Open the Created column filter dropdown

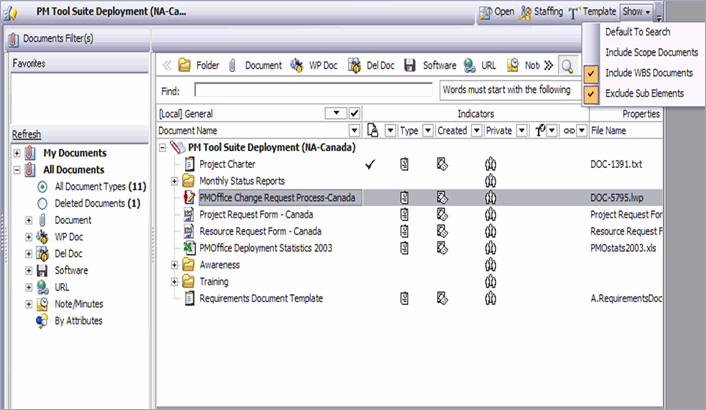tap(476, 131)
